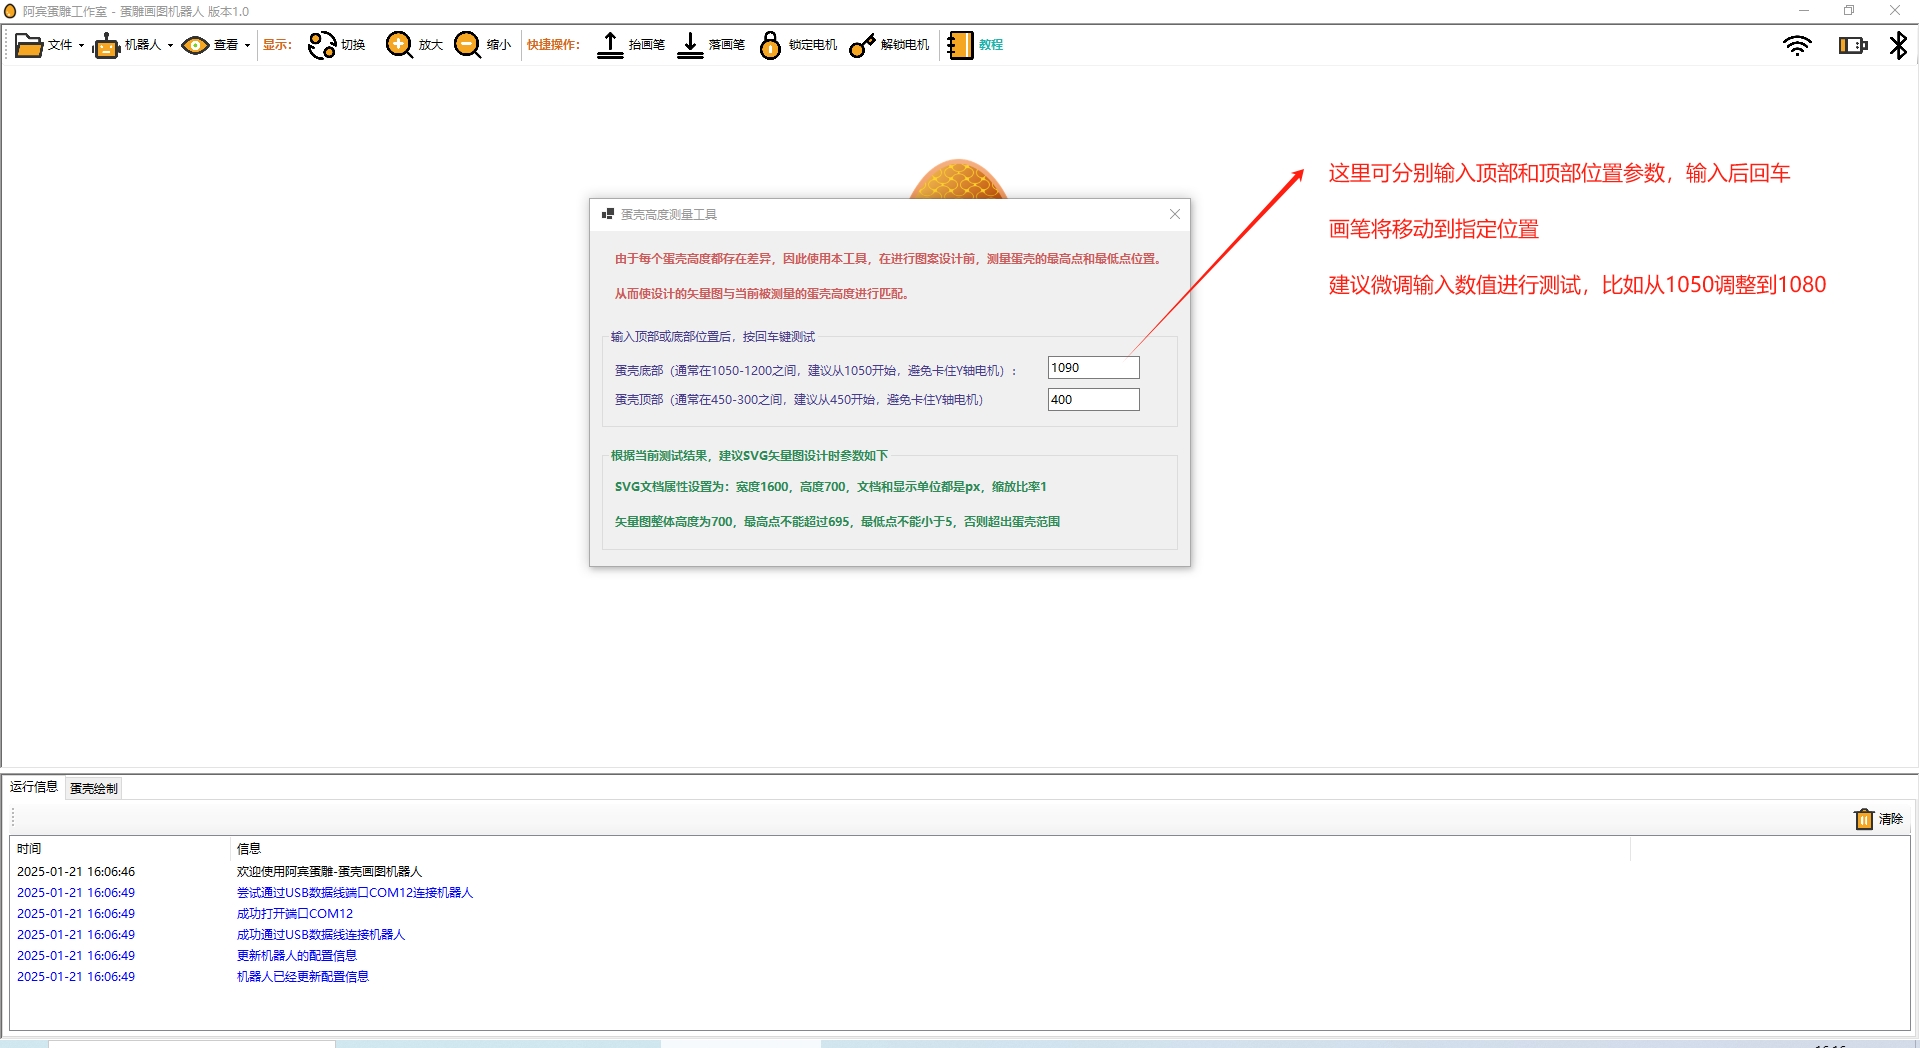The width and height of the screenshot is (1920, 1048).
Task: Close the 蛋壳高度测量工具 dialog
Action: coord(1175,214)
